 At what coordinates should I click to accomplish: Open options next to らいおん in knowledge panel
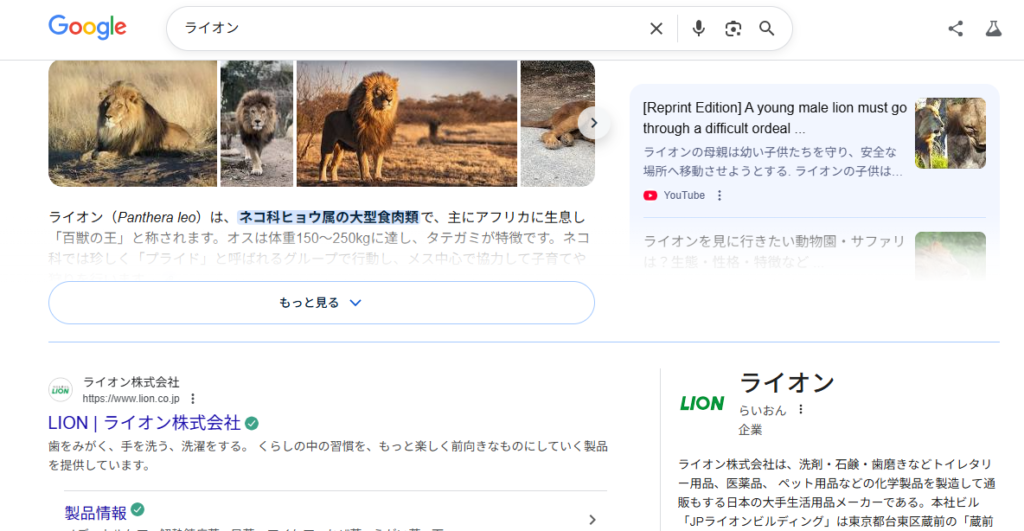click(x=800, y=410)
